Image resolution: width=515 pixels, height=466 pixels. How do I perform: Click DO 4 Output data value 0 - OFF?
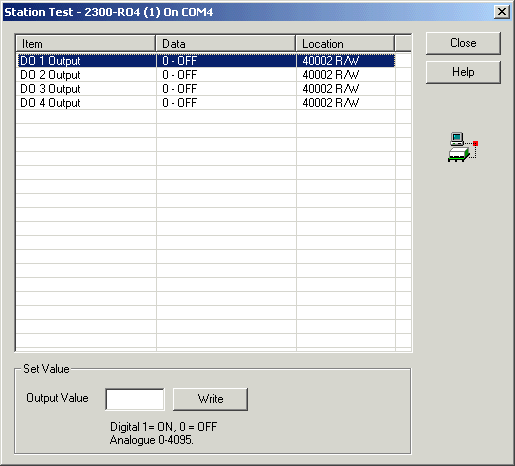click(x=180, y=103)
